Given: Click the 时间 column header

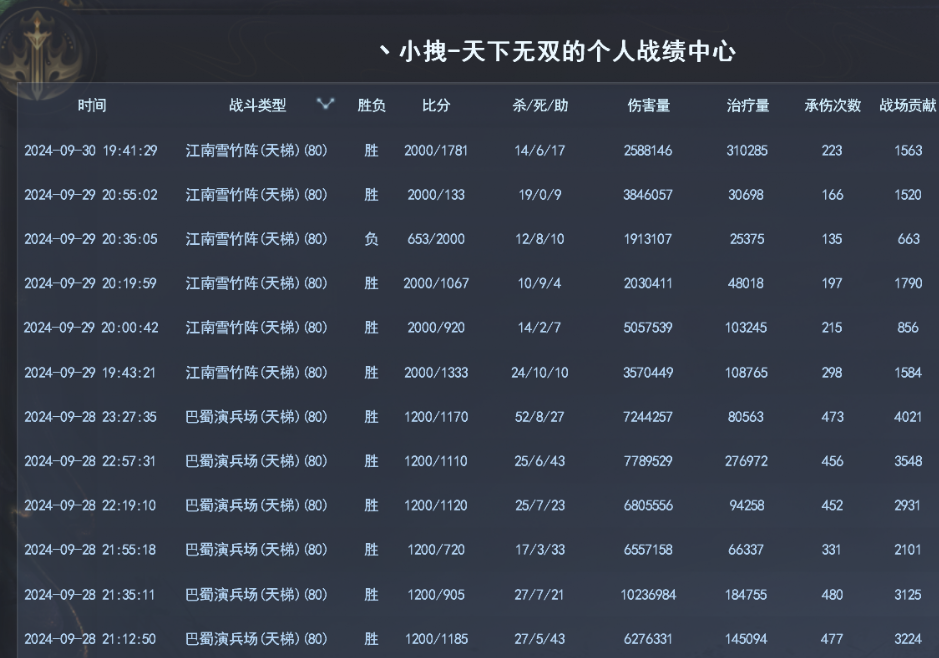Looking at the screenshot, I should coord(92,105).
